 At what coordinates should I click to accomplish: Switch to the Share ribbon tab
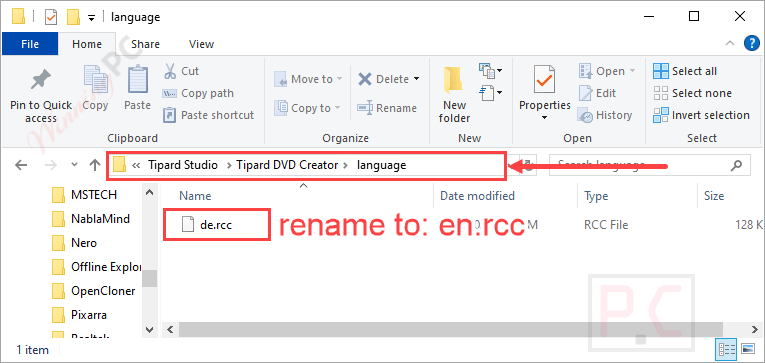tap(145, 44)
